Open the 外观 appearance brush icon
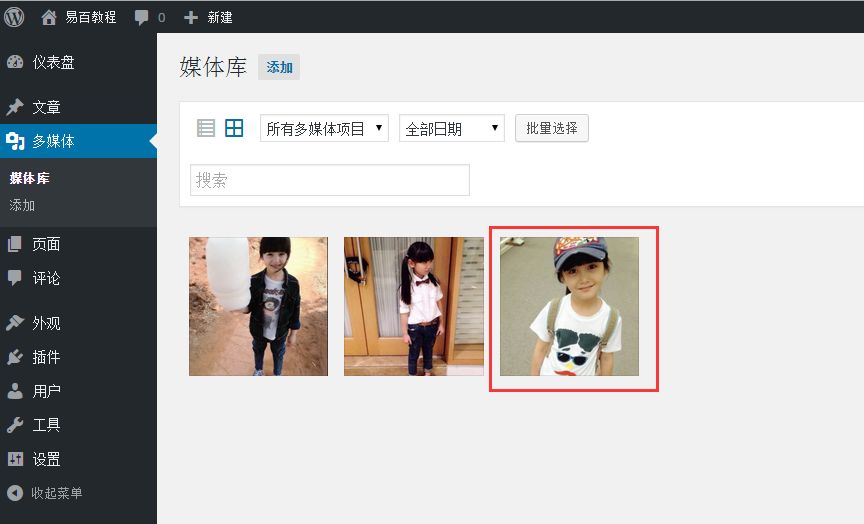 tap(15, 323)
